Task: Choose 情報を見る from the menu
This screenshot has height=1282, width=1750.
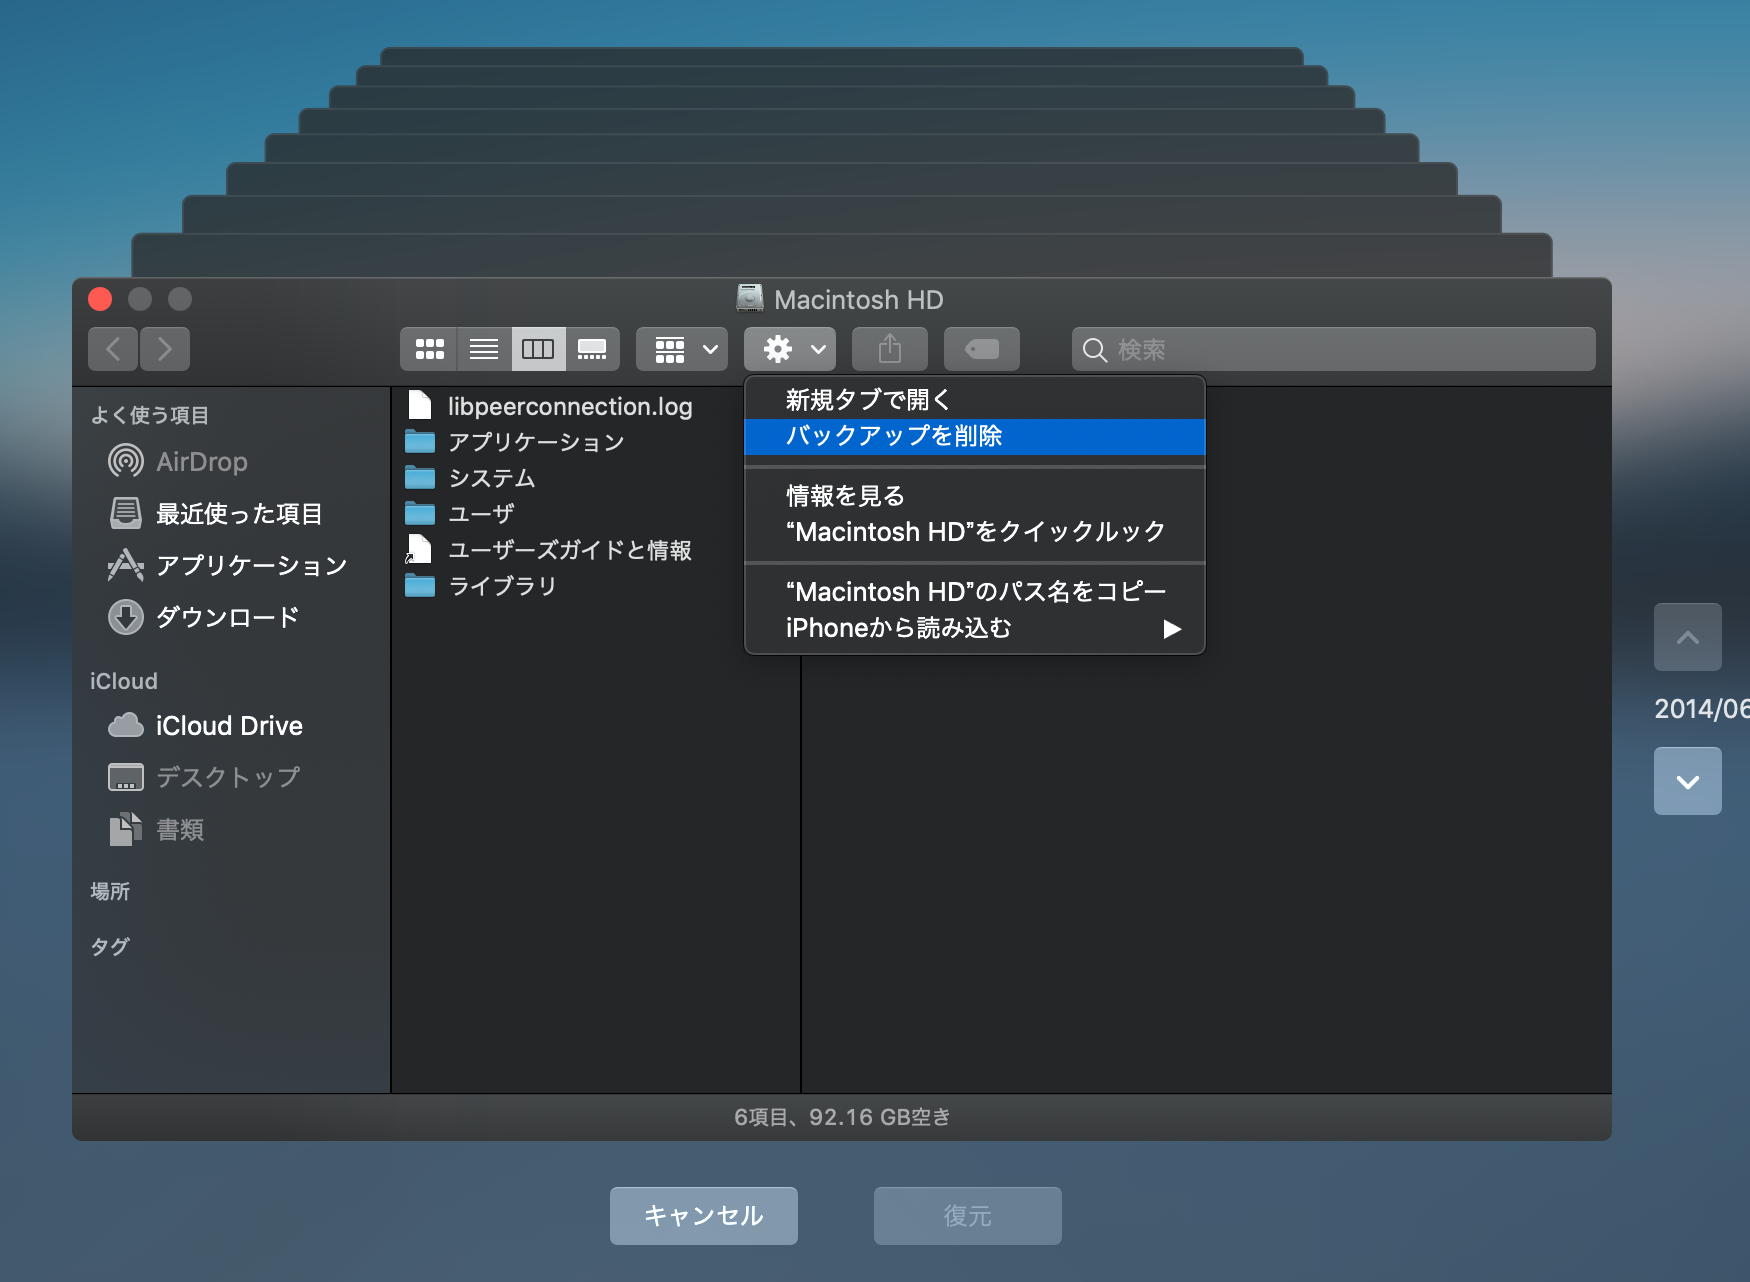Action: 975,496
